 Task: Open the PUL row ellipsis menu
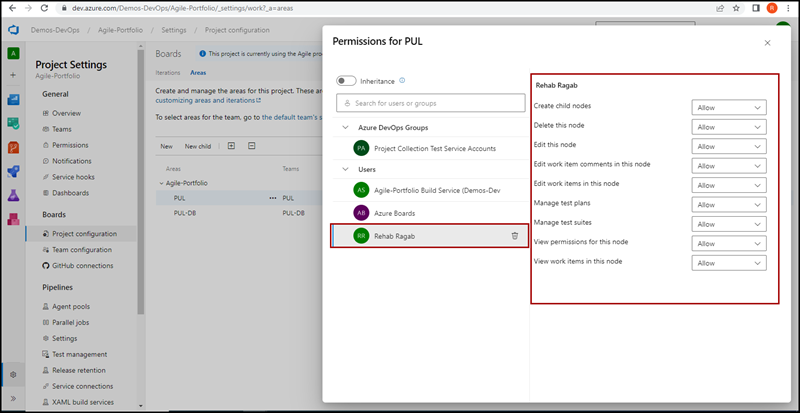tap(272, 198)
